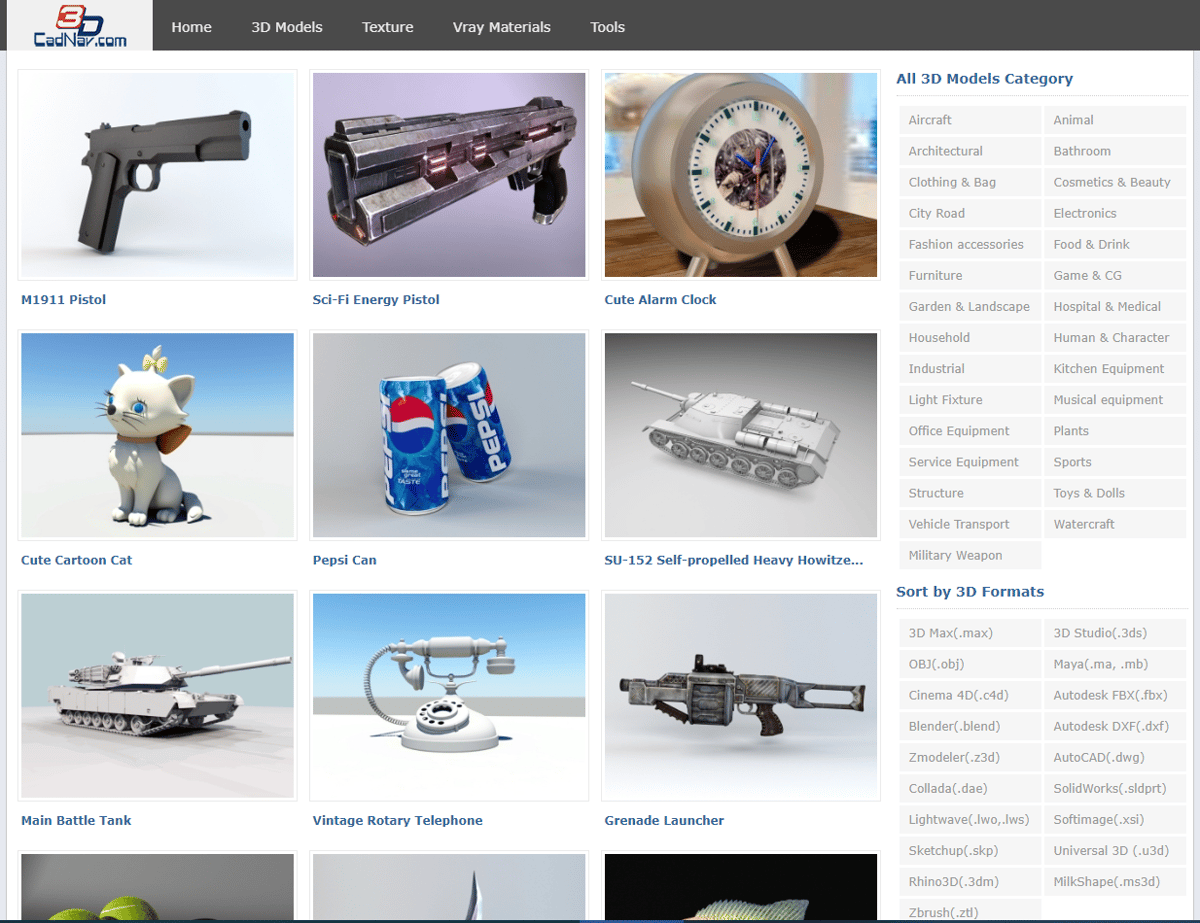Filter by 3D Max(.max) format
Image resolution: width=1200 pixels, height=923 pixels.
(970, 633)
